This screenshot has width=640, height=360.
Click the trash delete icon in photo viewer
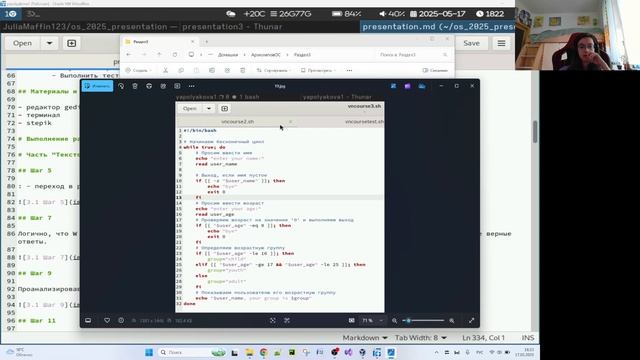coord(135,86)
